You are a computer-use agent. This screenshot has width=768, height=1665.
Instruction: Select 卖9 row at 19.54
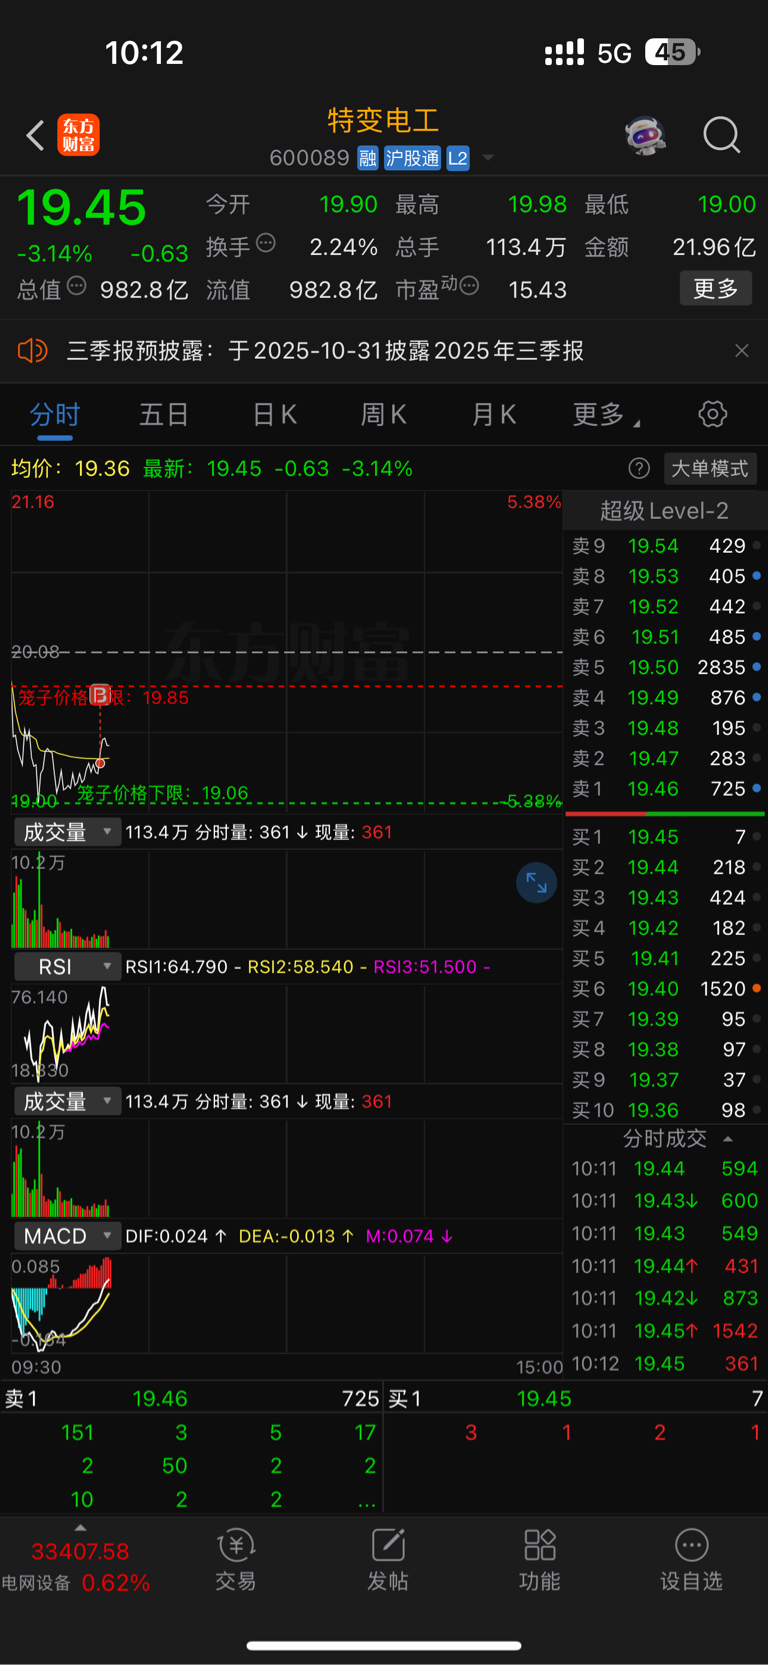click(x=664, y=546)
